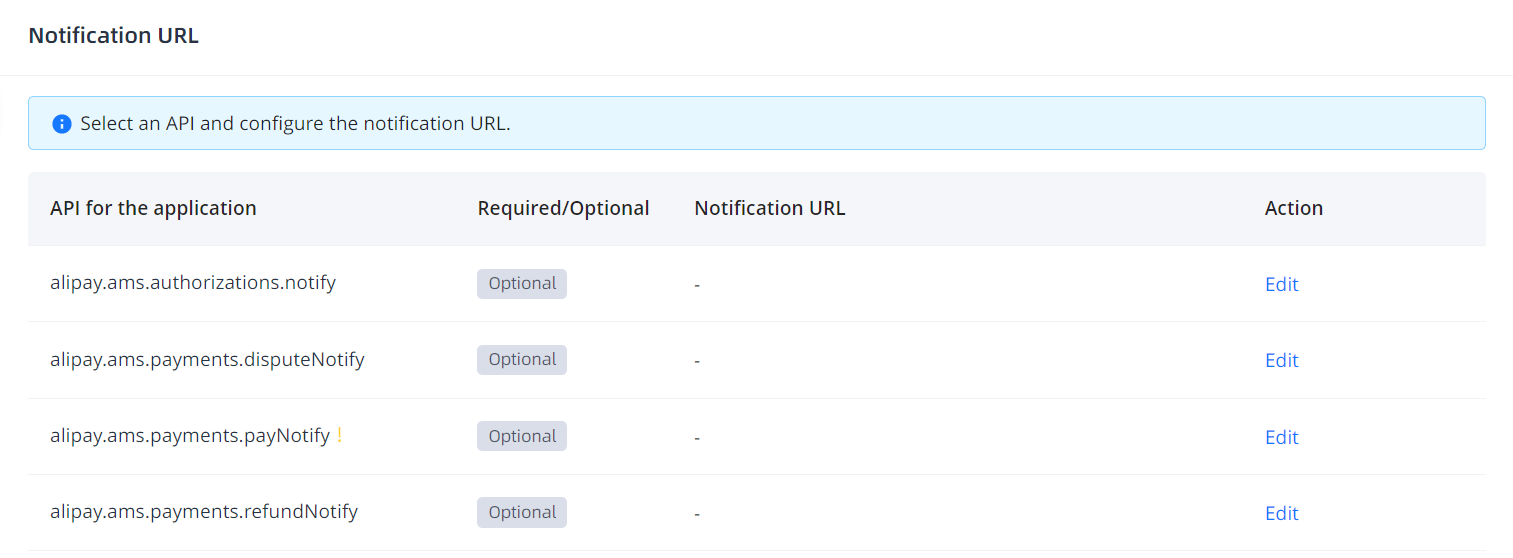Select the alipay.ams.authorizations.notify API name
Image resolution: width=1513 pixels, height=558 pixels.
click(x=193, y=283)
